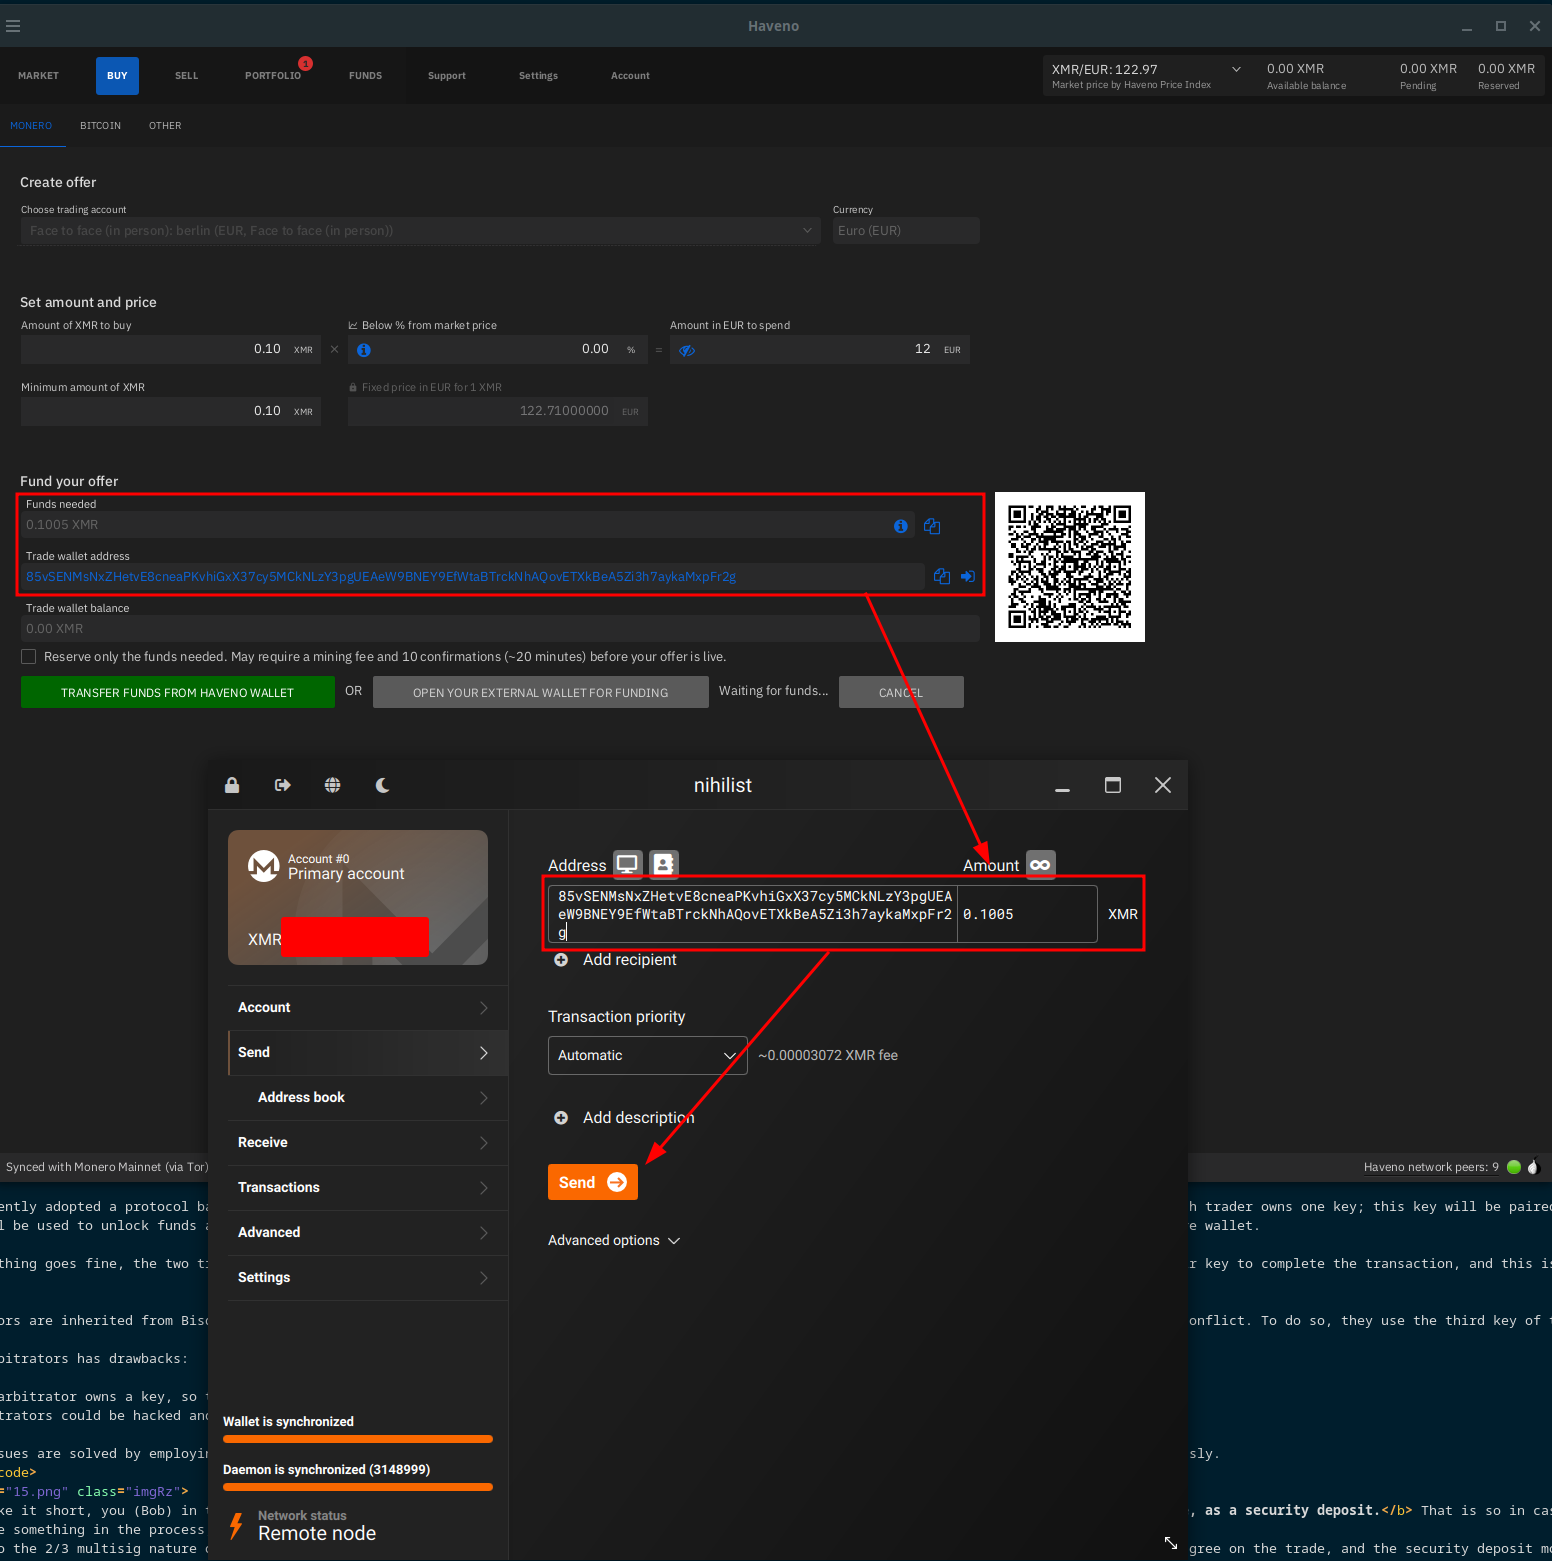1552x1561 pixels.
Task: Open address book contact icon beside Address
Action: [664, 864]
